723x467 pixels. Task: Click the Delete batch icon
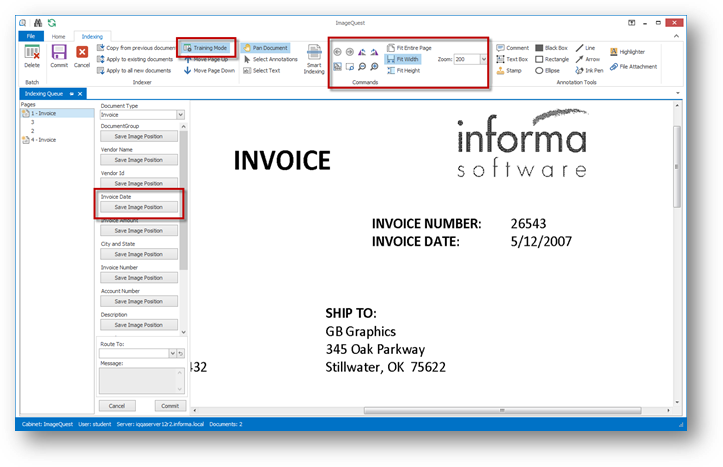pos(32,53)
